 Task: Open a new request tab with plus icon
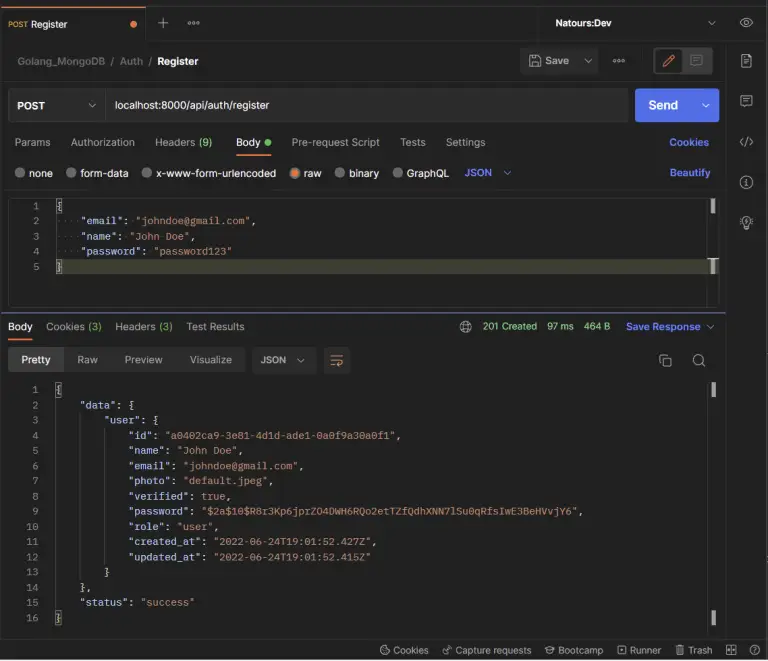163,23
